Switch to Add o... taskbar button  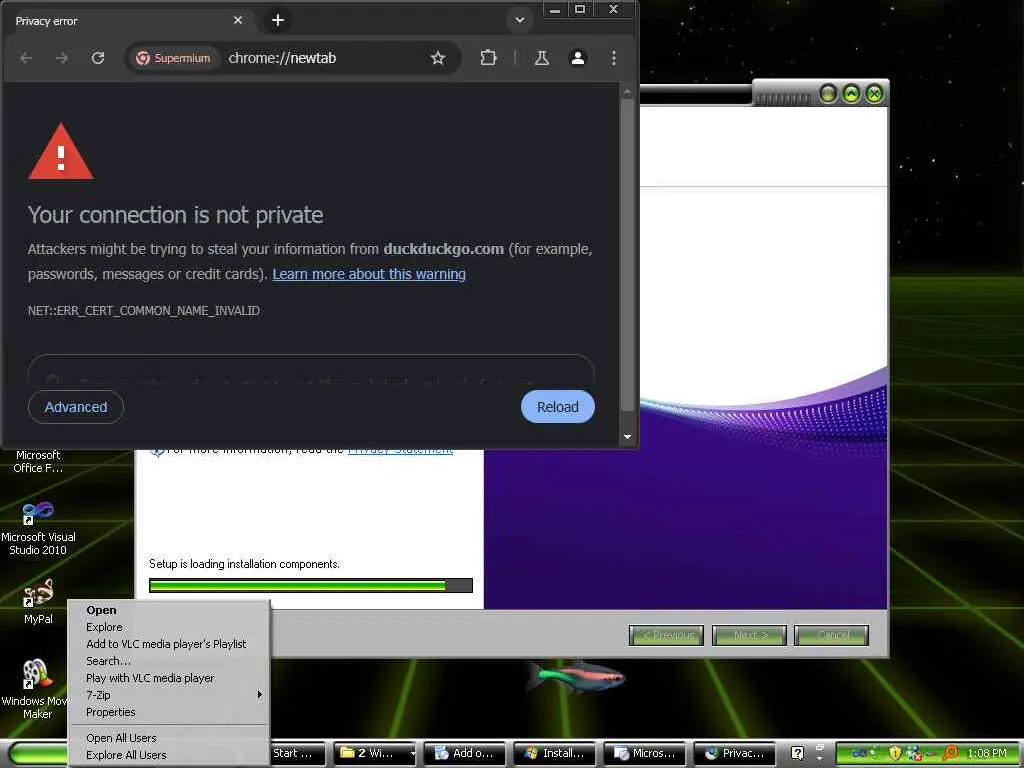(465, 754)
